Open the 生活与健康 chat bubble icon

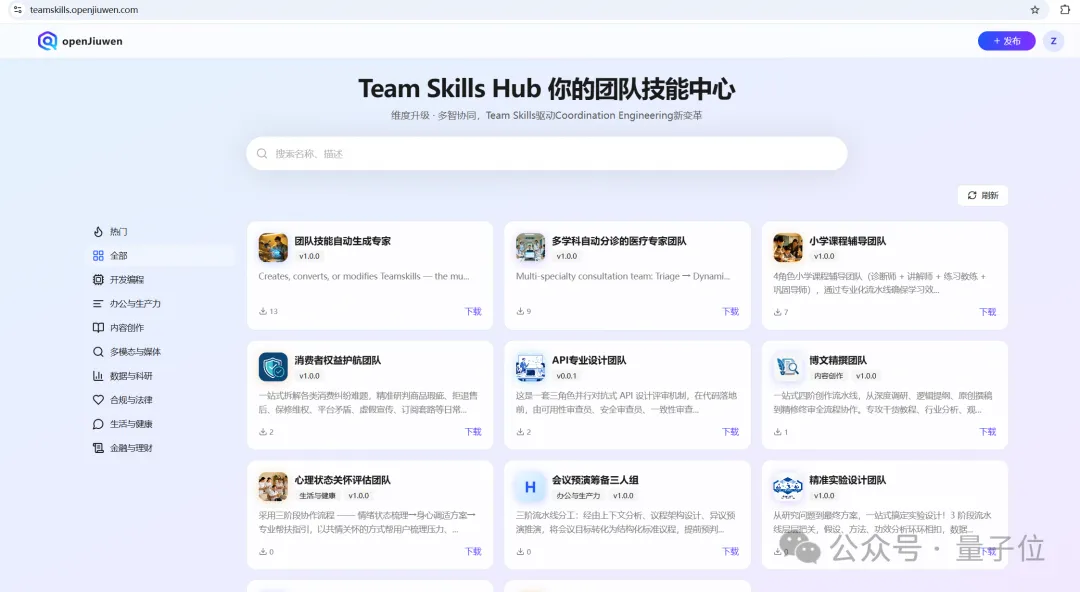click(x=97, y=423)
